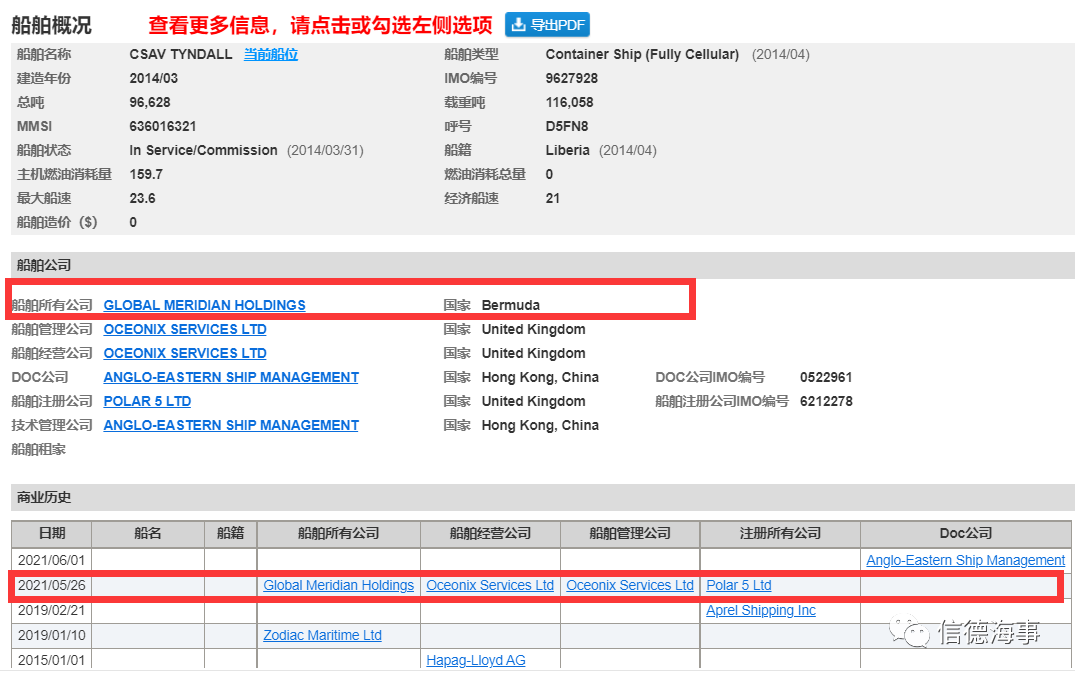Select In Service/Commission status text
Screen dimensions: 1075x679
(x=204, y=150)
